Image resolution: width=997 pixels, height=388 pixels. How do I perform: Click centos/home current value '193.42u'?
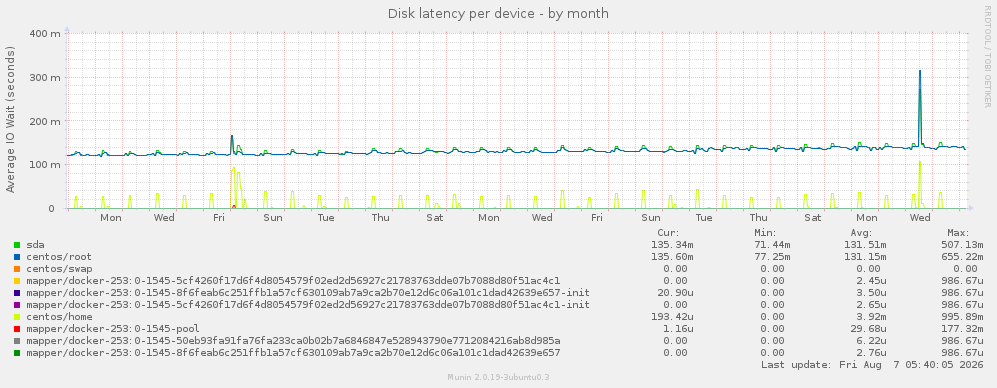(672, 317)
